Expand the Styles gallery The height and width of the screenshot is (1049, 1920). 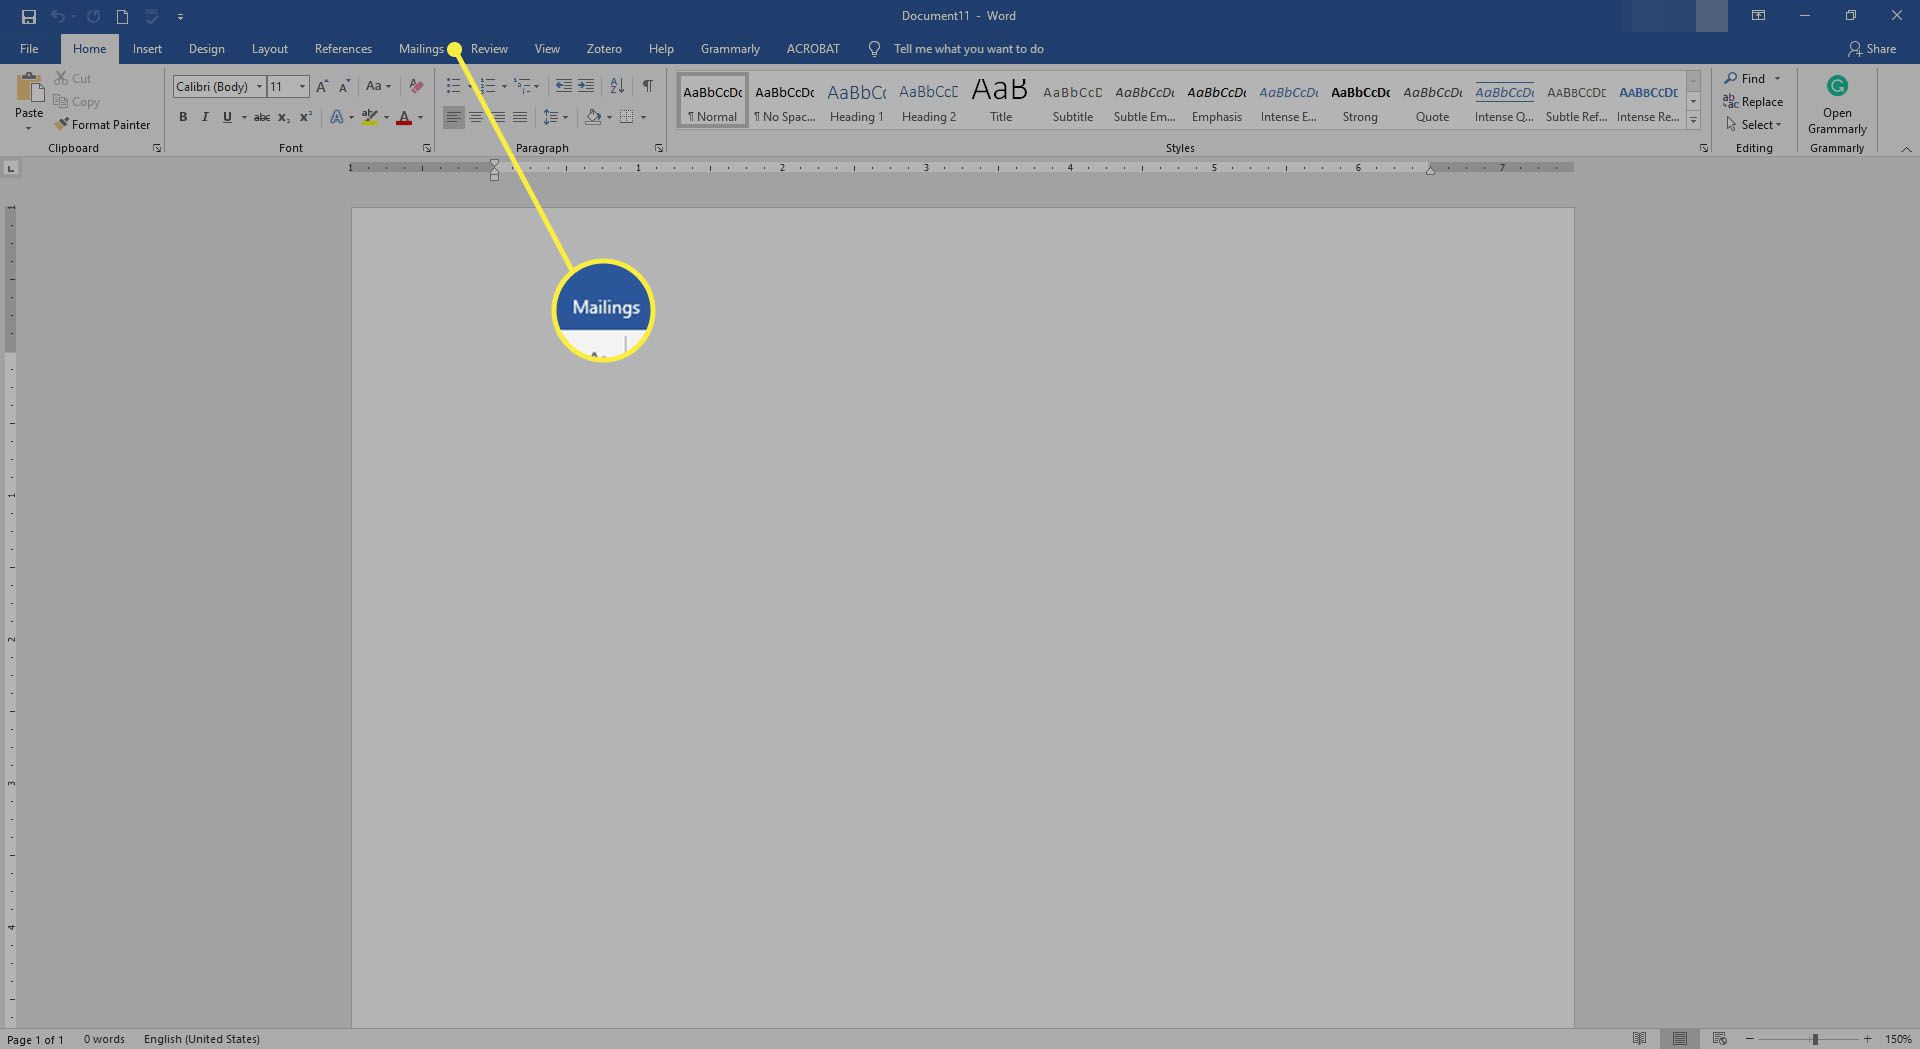click(1692, 119)
